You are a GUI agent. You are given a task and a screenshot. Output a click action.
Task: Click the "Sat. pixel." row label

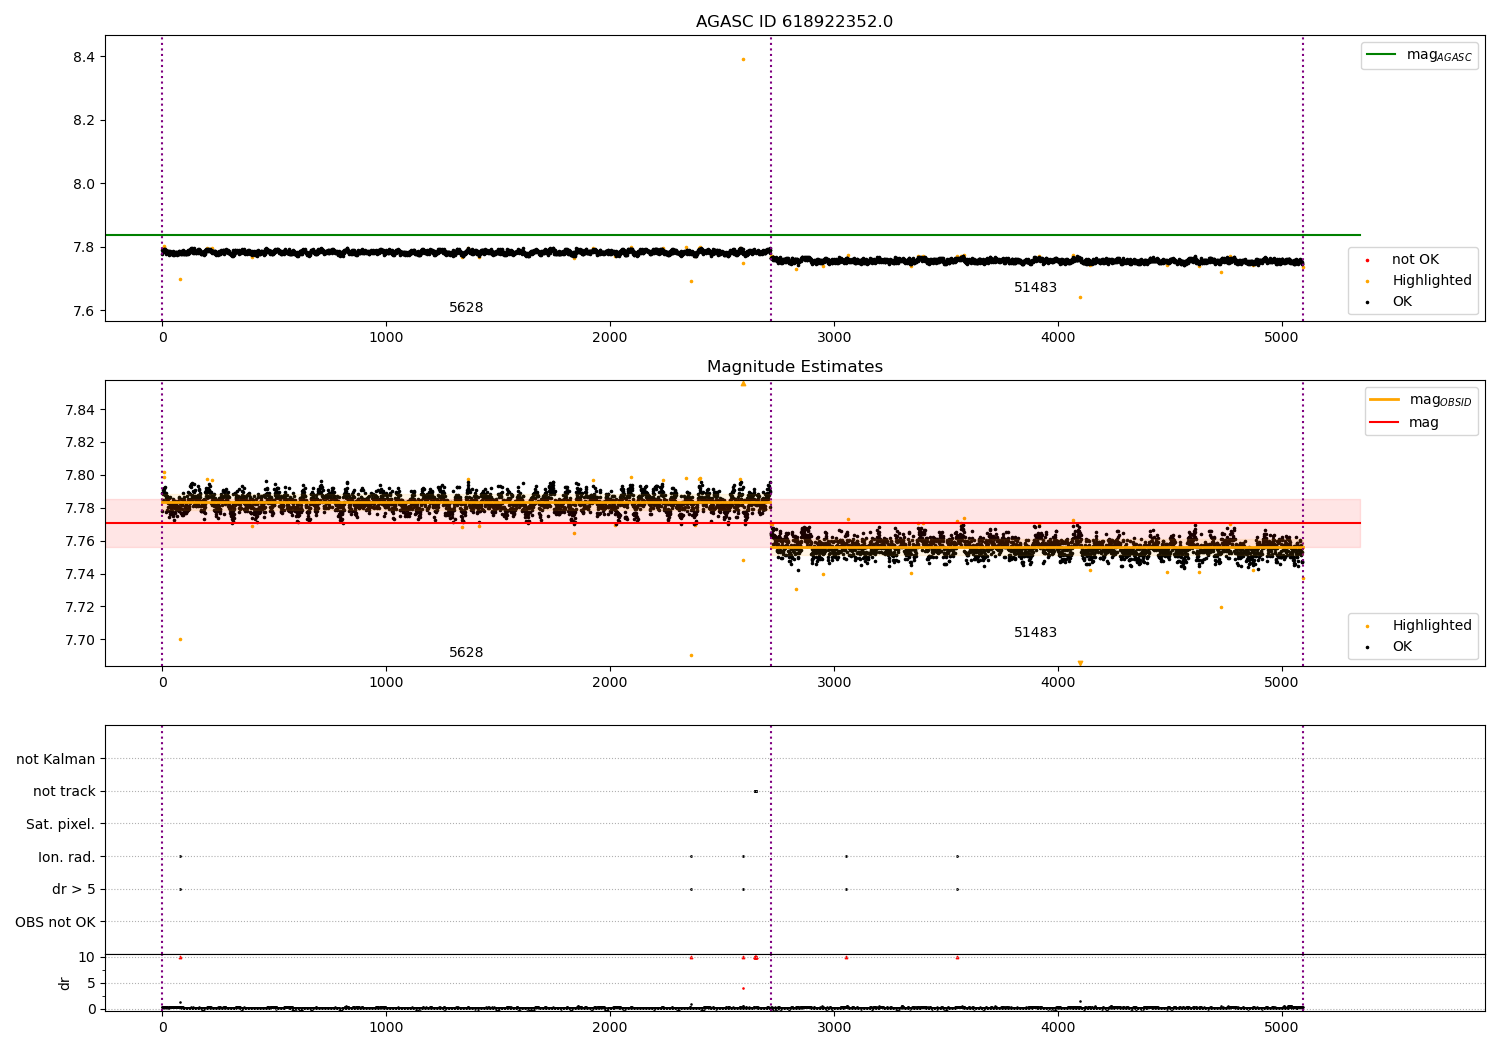[x=61, y=824]
